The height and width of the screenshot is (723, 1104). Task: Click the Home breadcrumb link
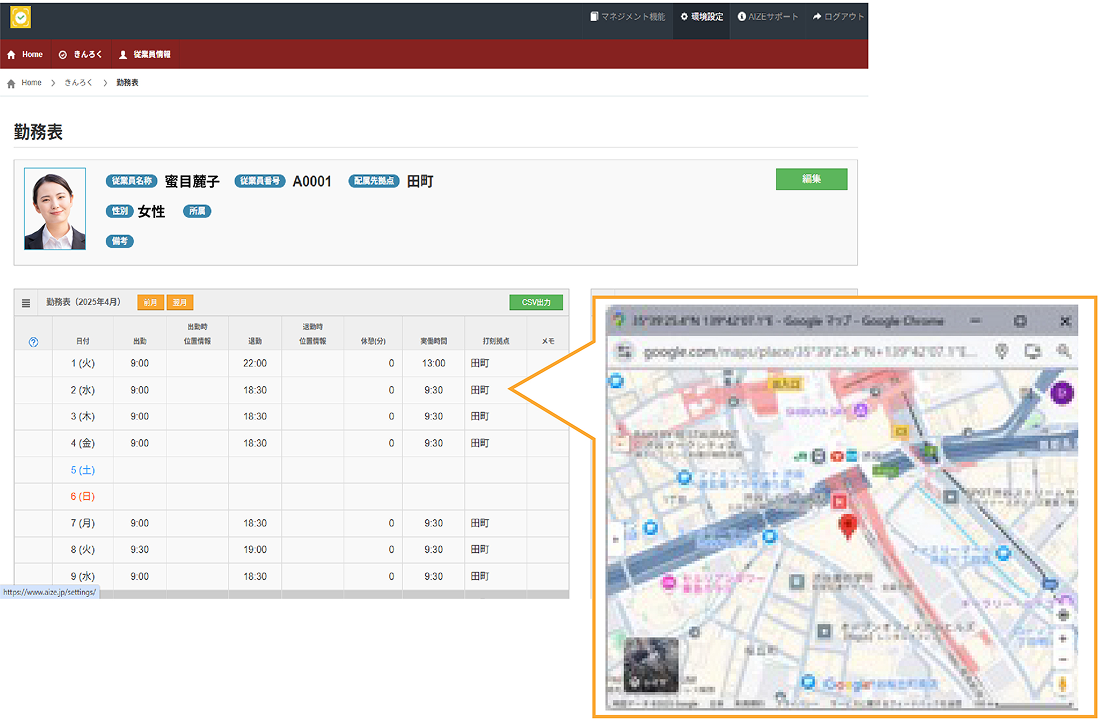tap(31, 83)
